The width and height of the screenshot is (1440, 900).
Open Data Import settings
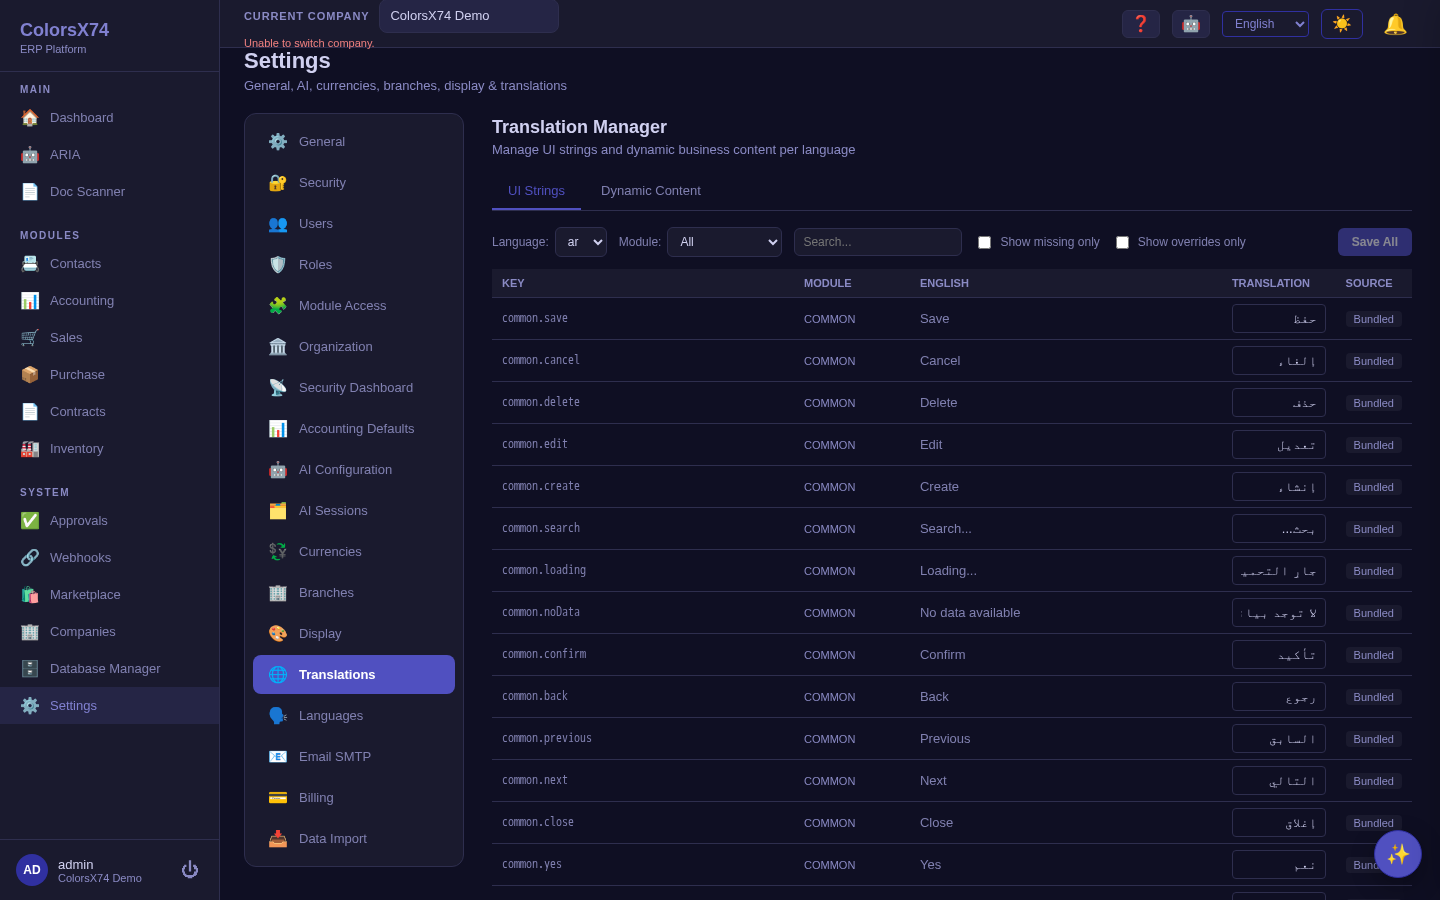354,839
